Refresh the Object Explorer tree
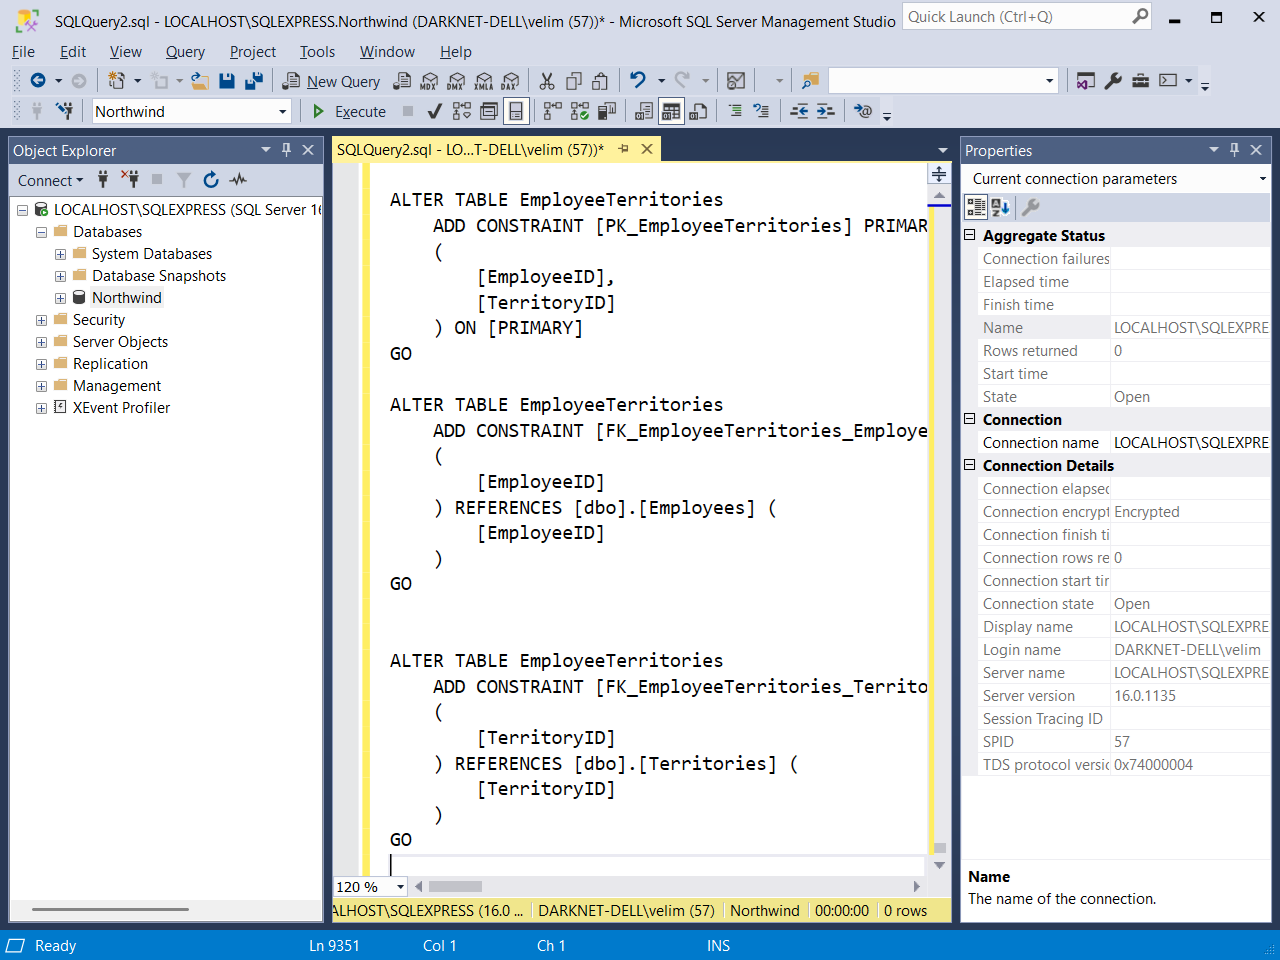The width and height of the screenshot is (1280, 960). coord(211,180)
